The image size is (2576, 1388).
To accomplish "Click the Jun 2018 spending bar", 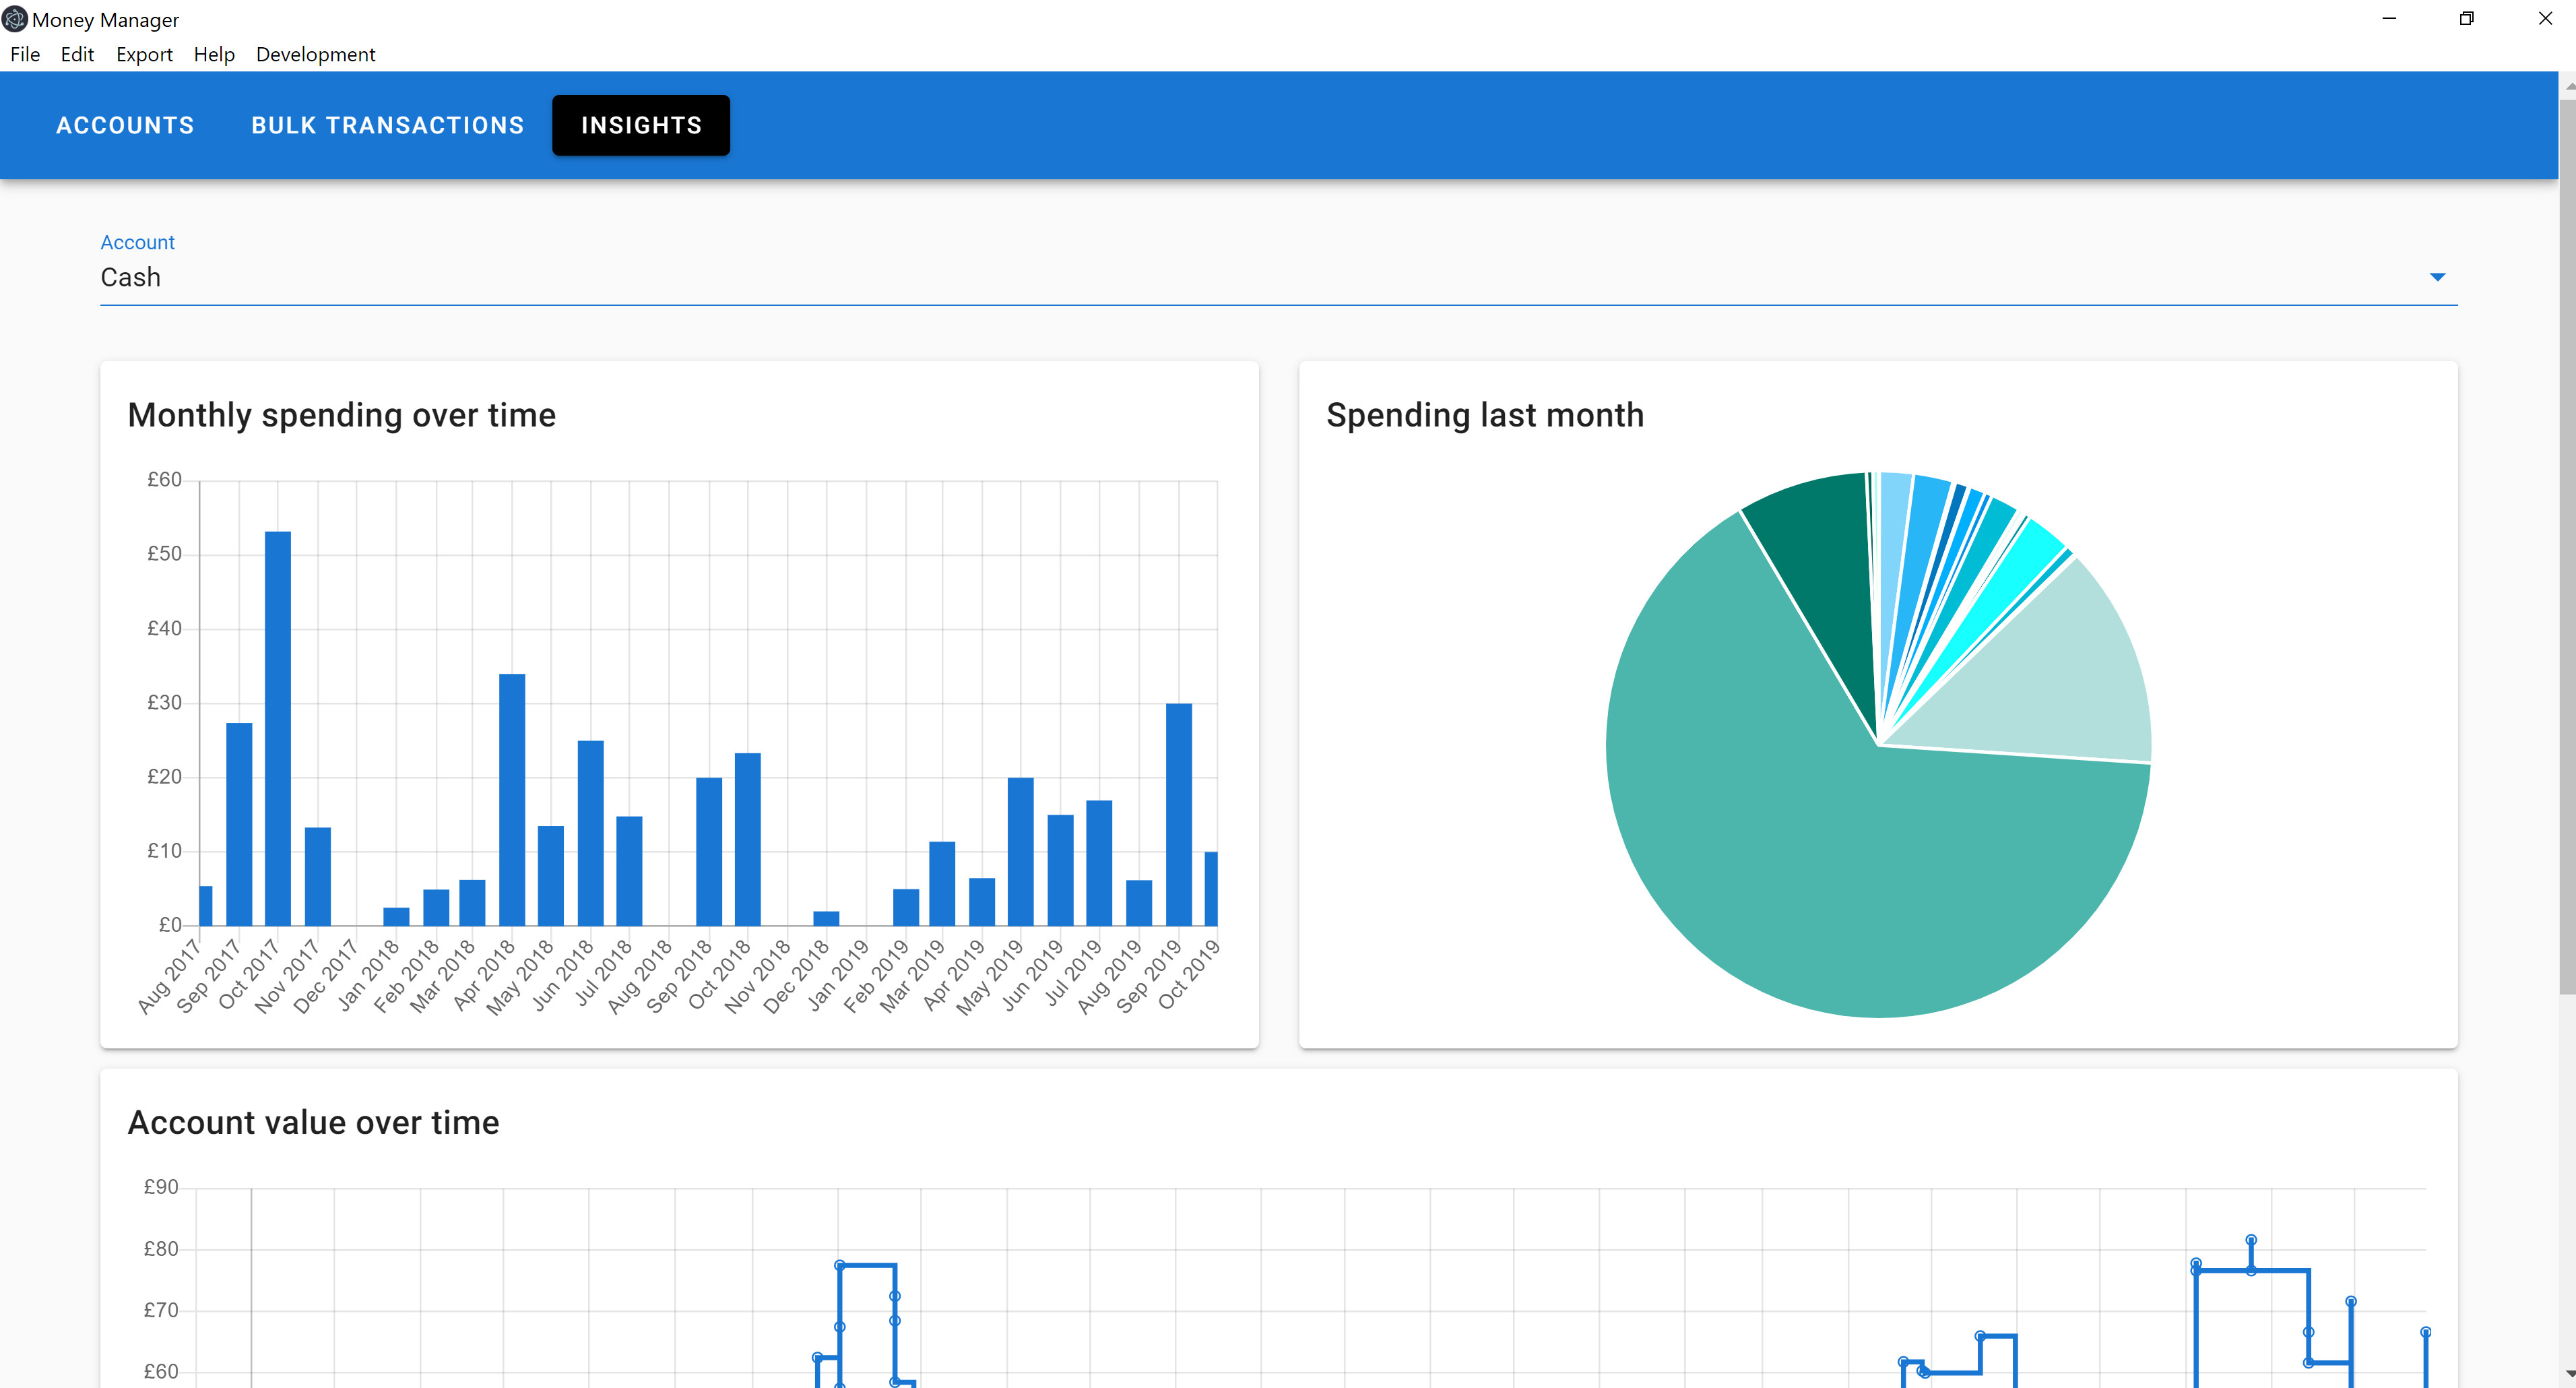I will click(591, 833).
